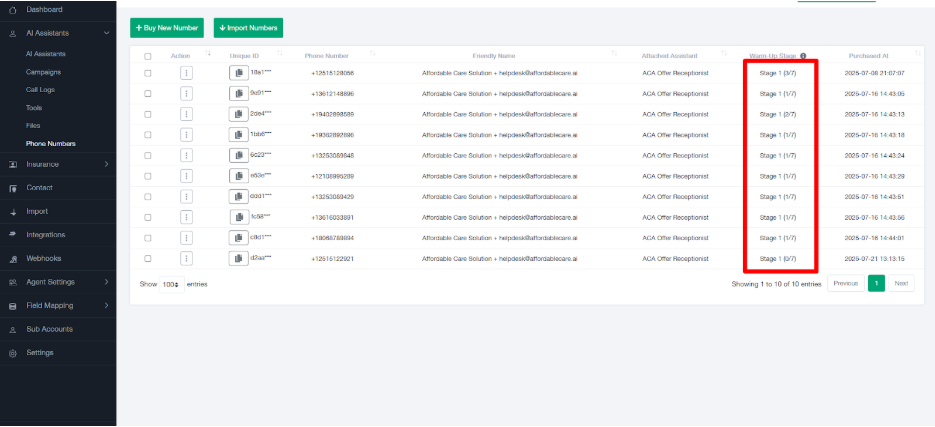Go to Campaigns in the sidebar

tap(43, 72)
